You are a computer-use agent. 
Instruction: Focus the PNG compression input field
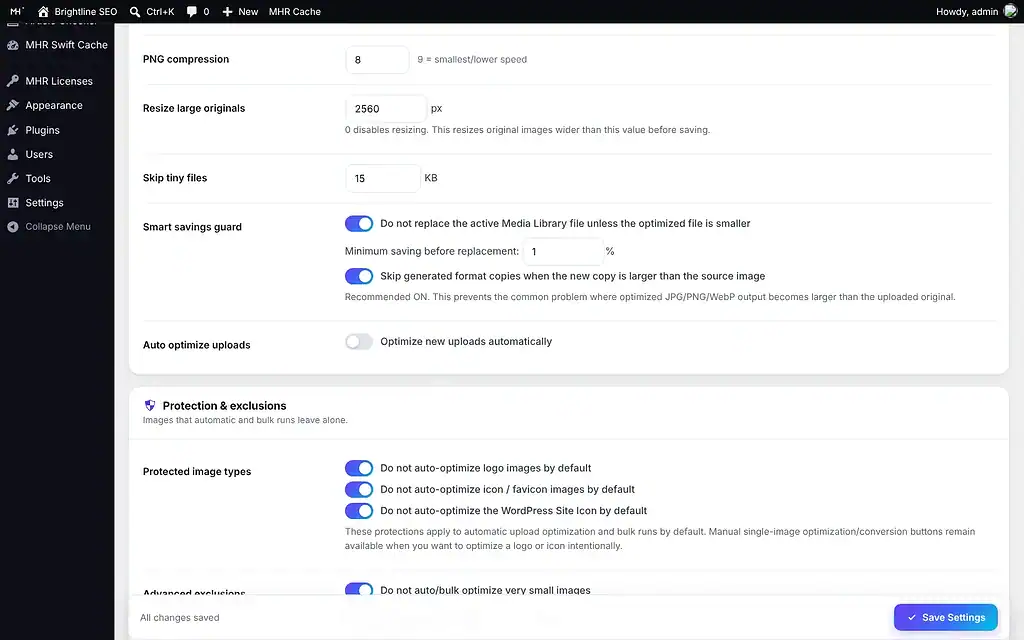coord(377,59)
